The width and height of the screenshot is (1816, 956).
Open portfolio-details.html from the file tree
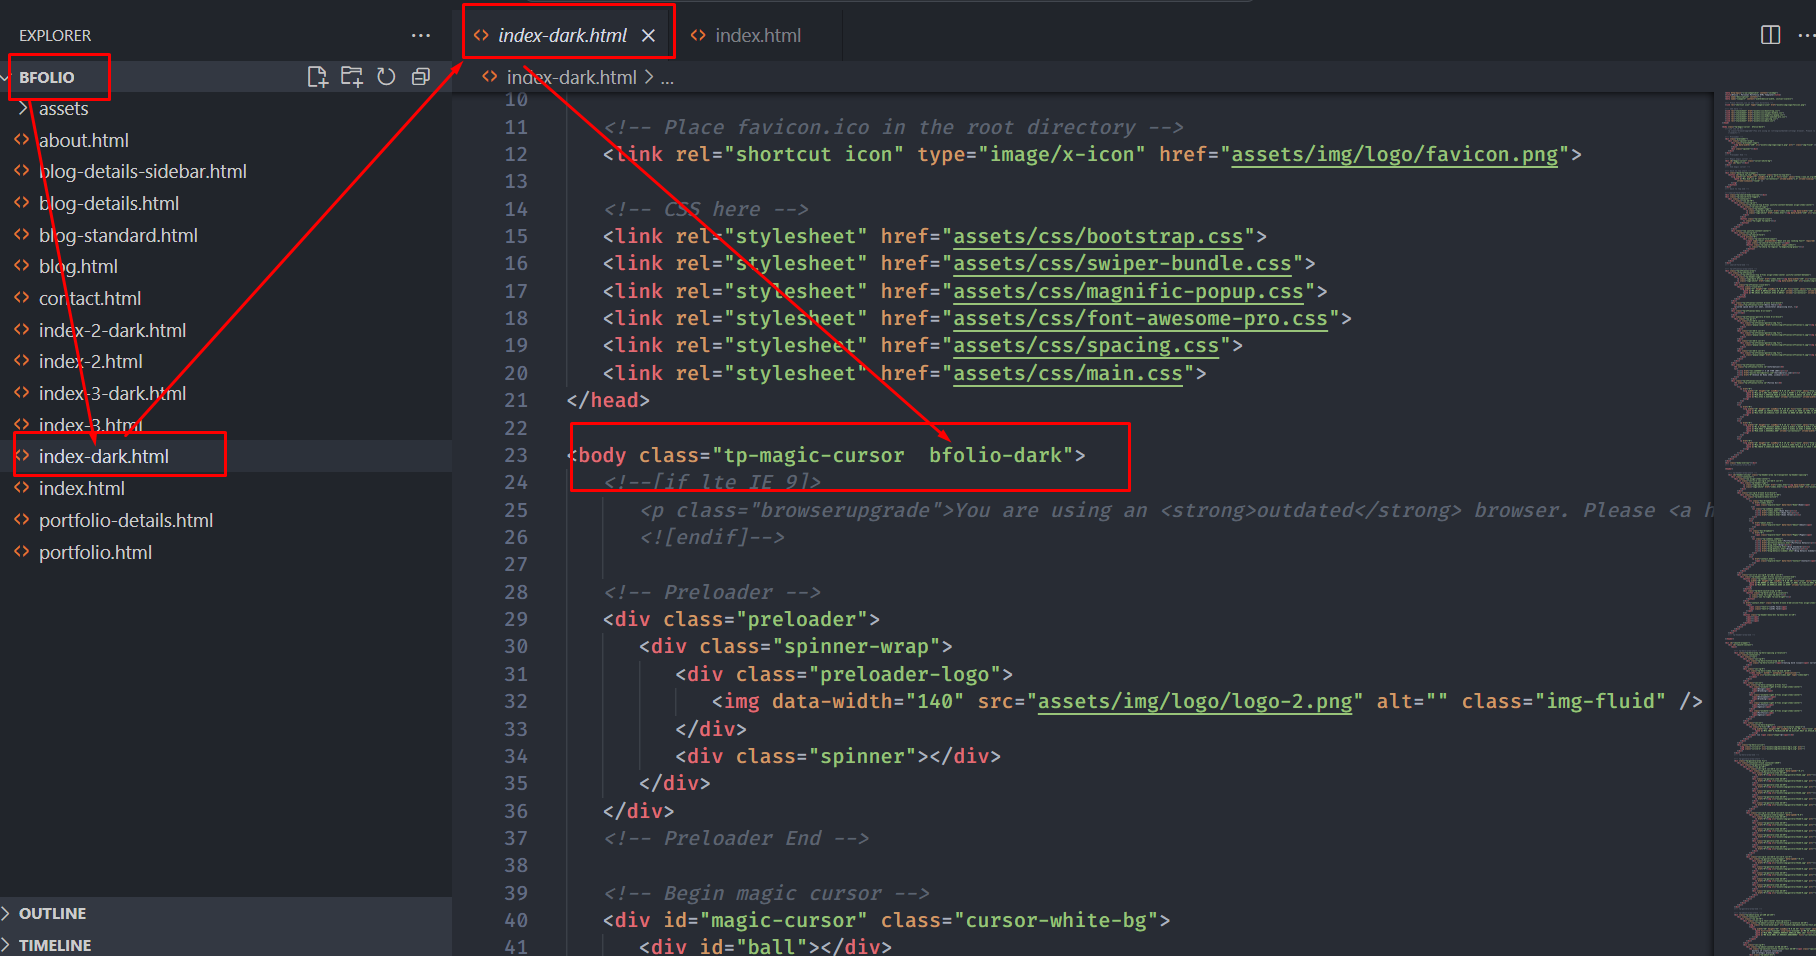click(126, 521)
